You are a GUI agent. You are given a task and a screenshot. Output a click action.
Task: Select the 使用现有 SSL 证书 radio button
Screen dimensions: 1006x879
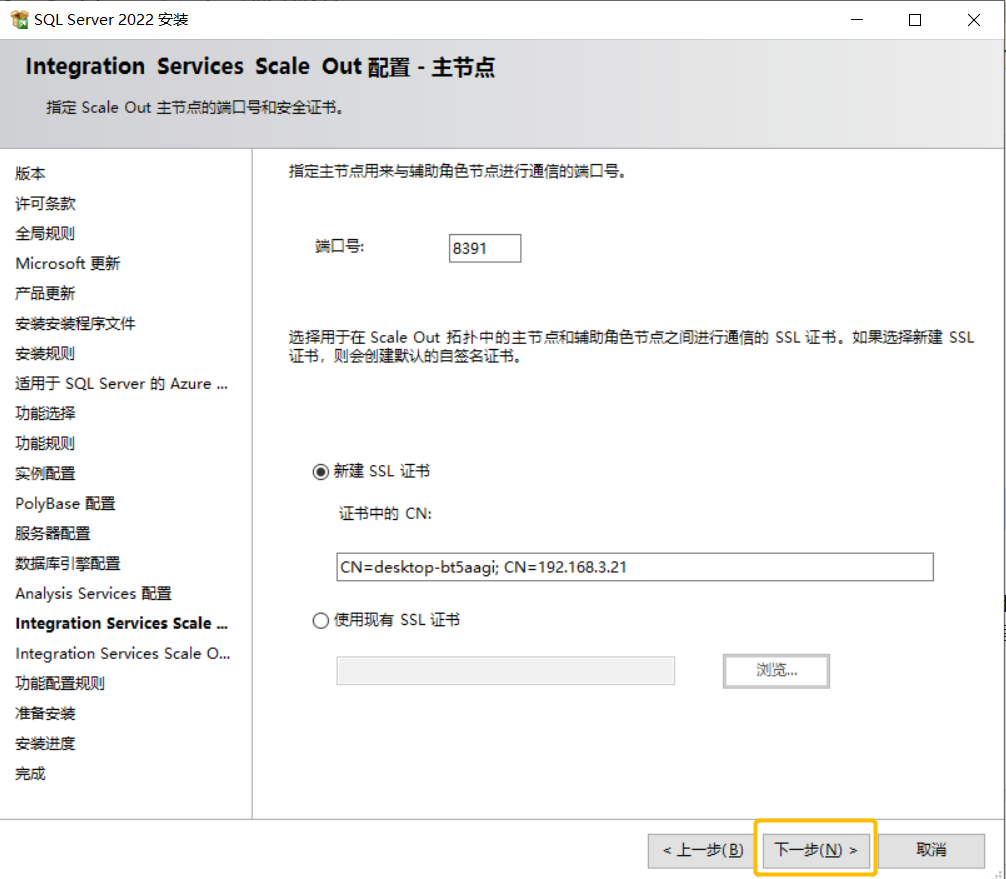[320, 620]
